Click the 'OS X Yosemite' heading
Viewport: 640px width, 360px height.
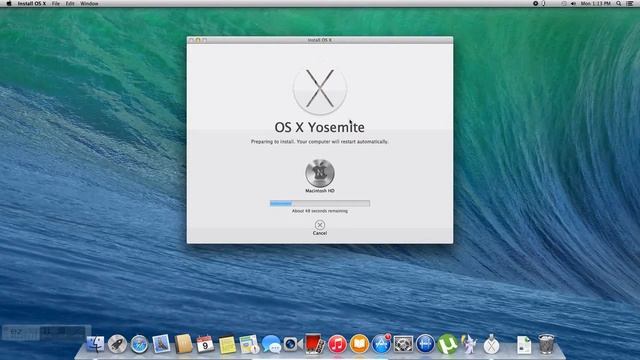click(x=320, y=127)
